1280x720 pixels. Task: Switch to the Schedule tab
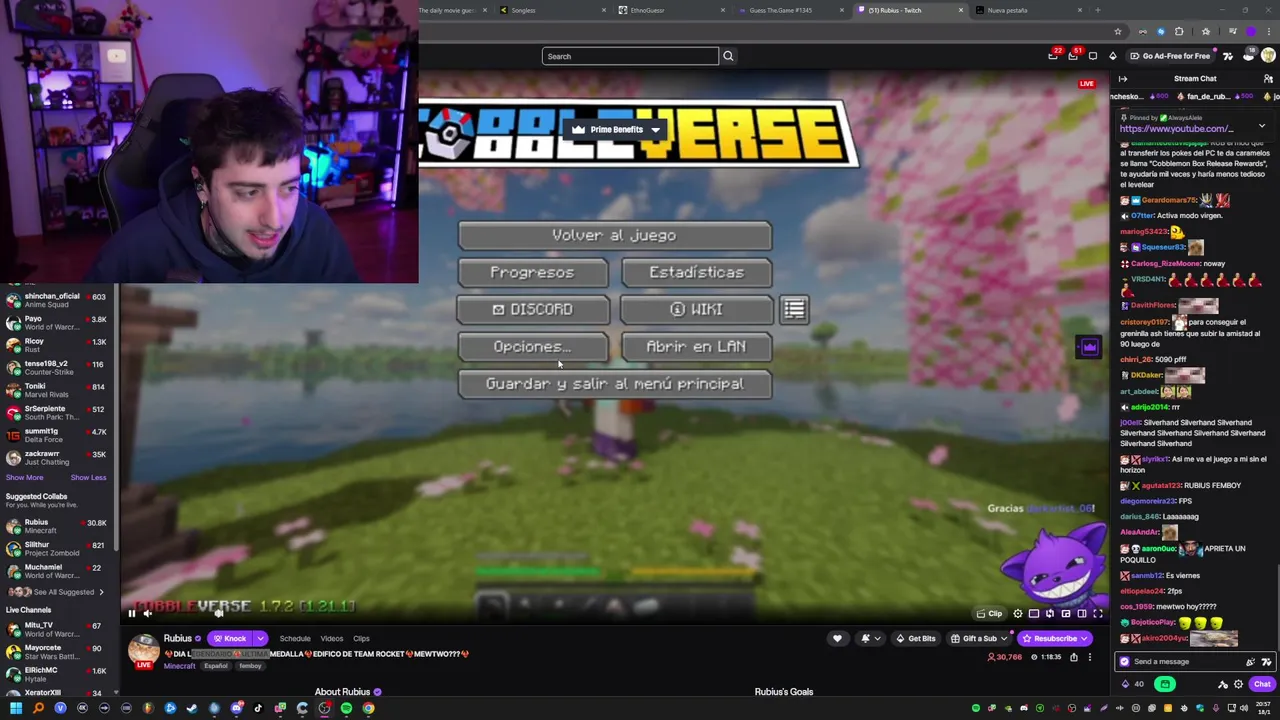pyautogui.click(x=295, y=638)
